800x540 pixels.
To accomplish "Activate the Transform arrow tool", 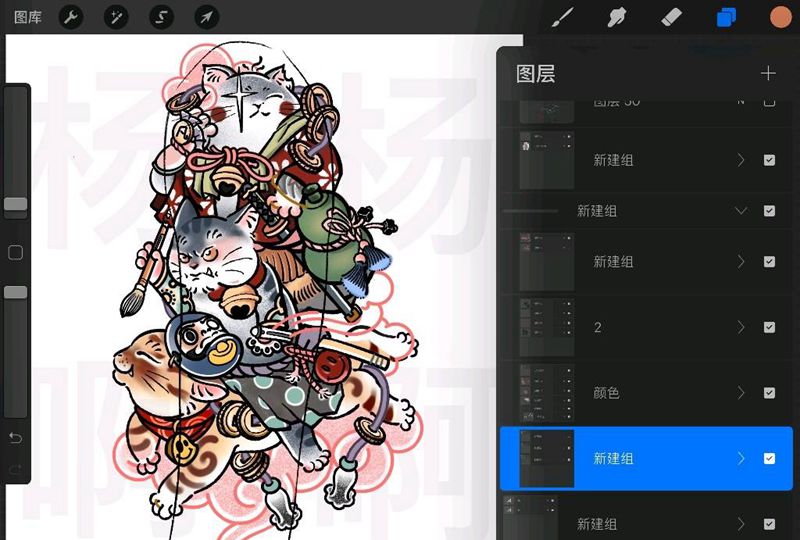I will coord(206,17).
